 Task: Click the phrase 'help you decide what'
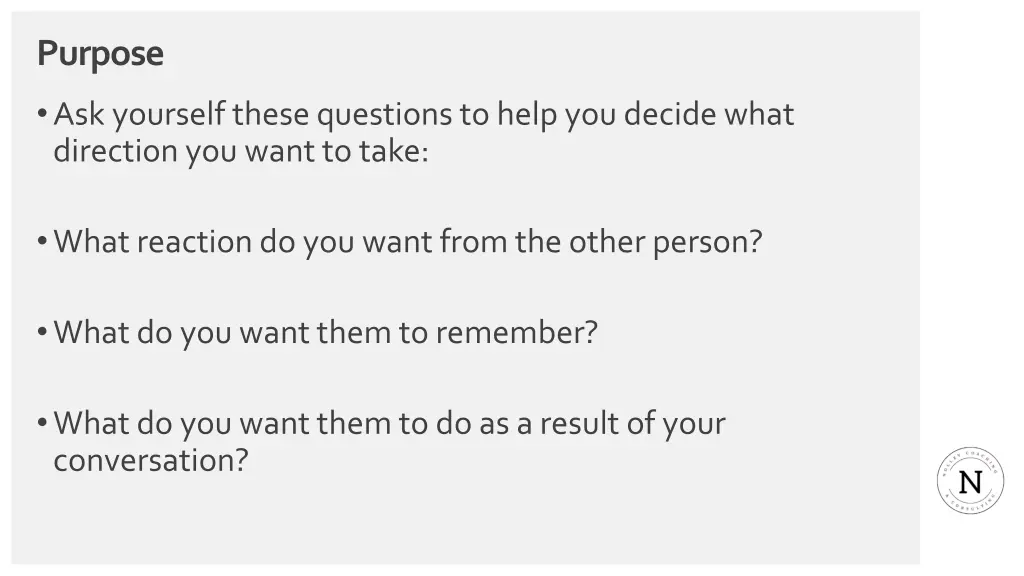645,116
